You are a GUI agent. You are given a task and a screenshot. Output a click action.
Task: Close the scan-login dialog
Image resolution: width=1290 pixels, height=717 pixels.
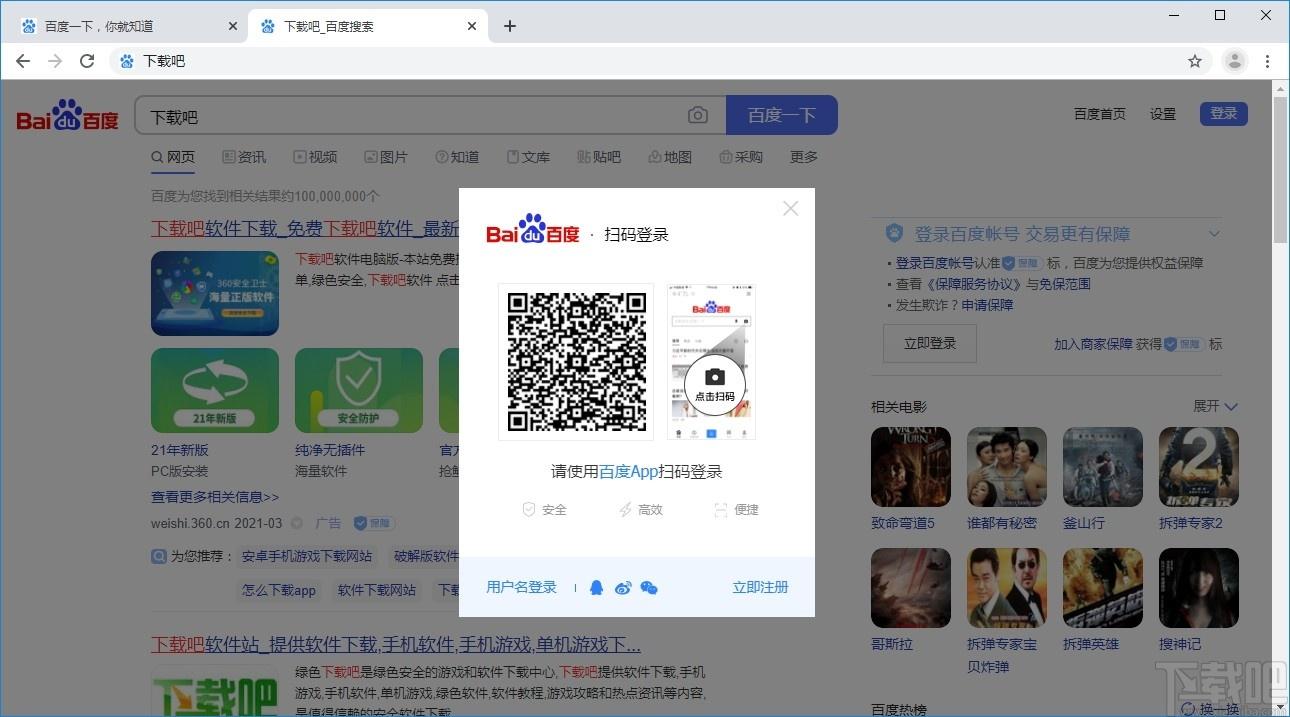pos(790,208)
